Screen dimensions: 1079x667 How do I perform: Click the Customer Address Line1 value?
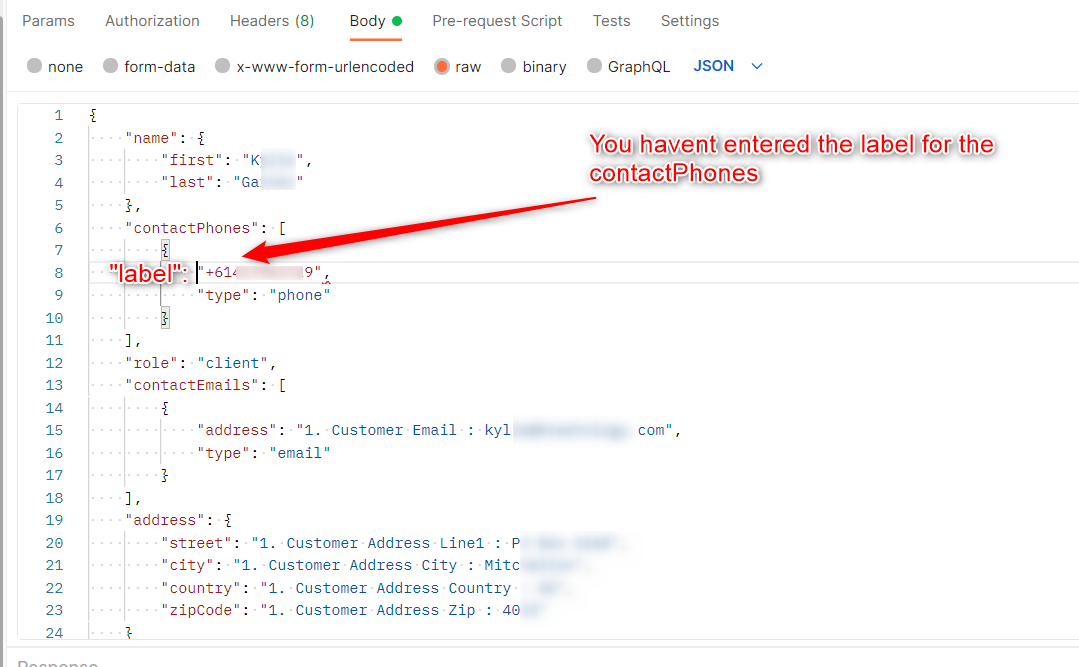tap(435, 543)
